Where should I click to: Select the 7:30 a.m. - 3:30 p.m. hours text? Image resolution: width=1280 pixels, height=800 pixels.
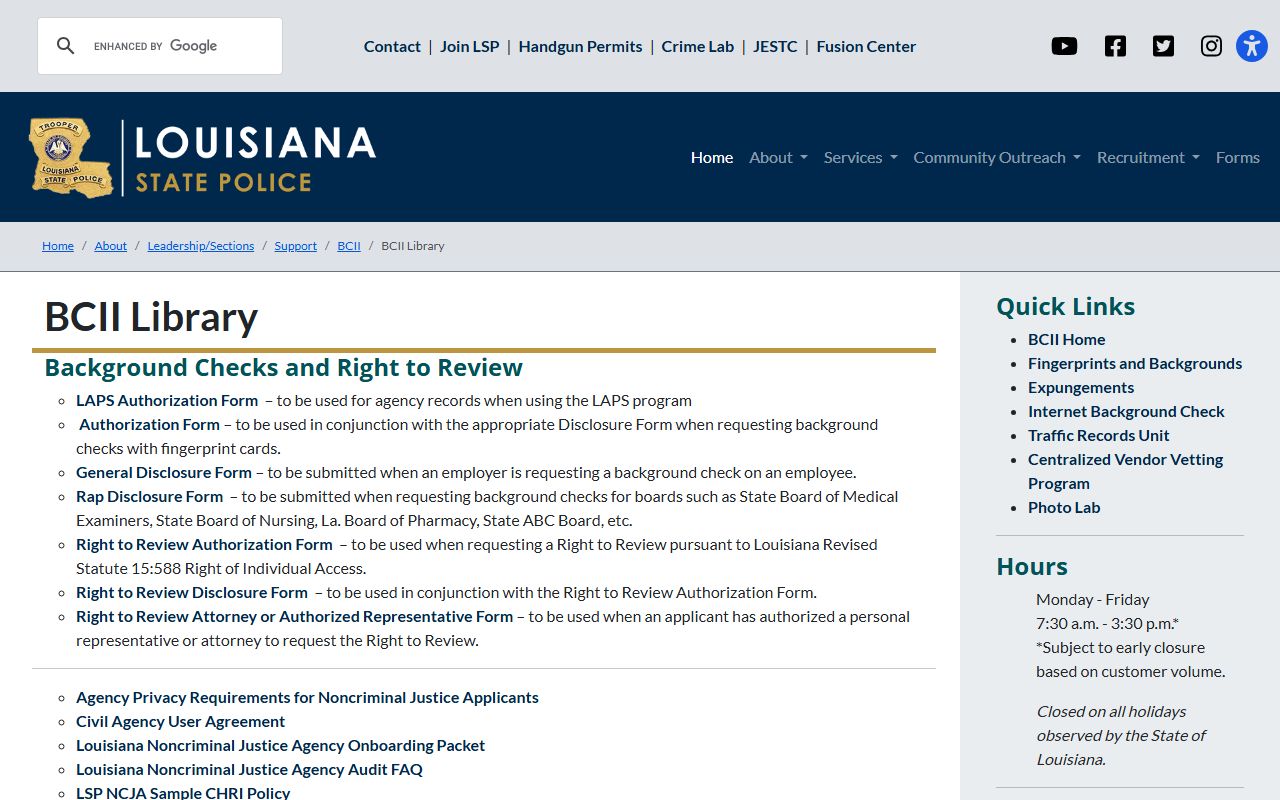click(x=1107, y=623)
